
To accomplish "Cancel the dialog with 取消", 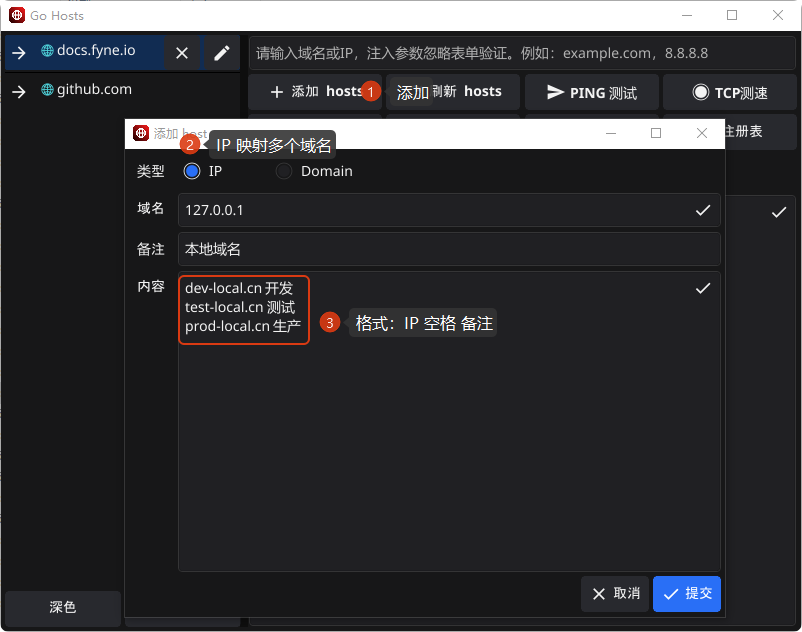I will pyautogui.click(x=614, y=593).
